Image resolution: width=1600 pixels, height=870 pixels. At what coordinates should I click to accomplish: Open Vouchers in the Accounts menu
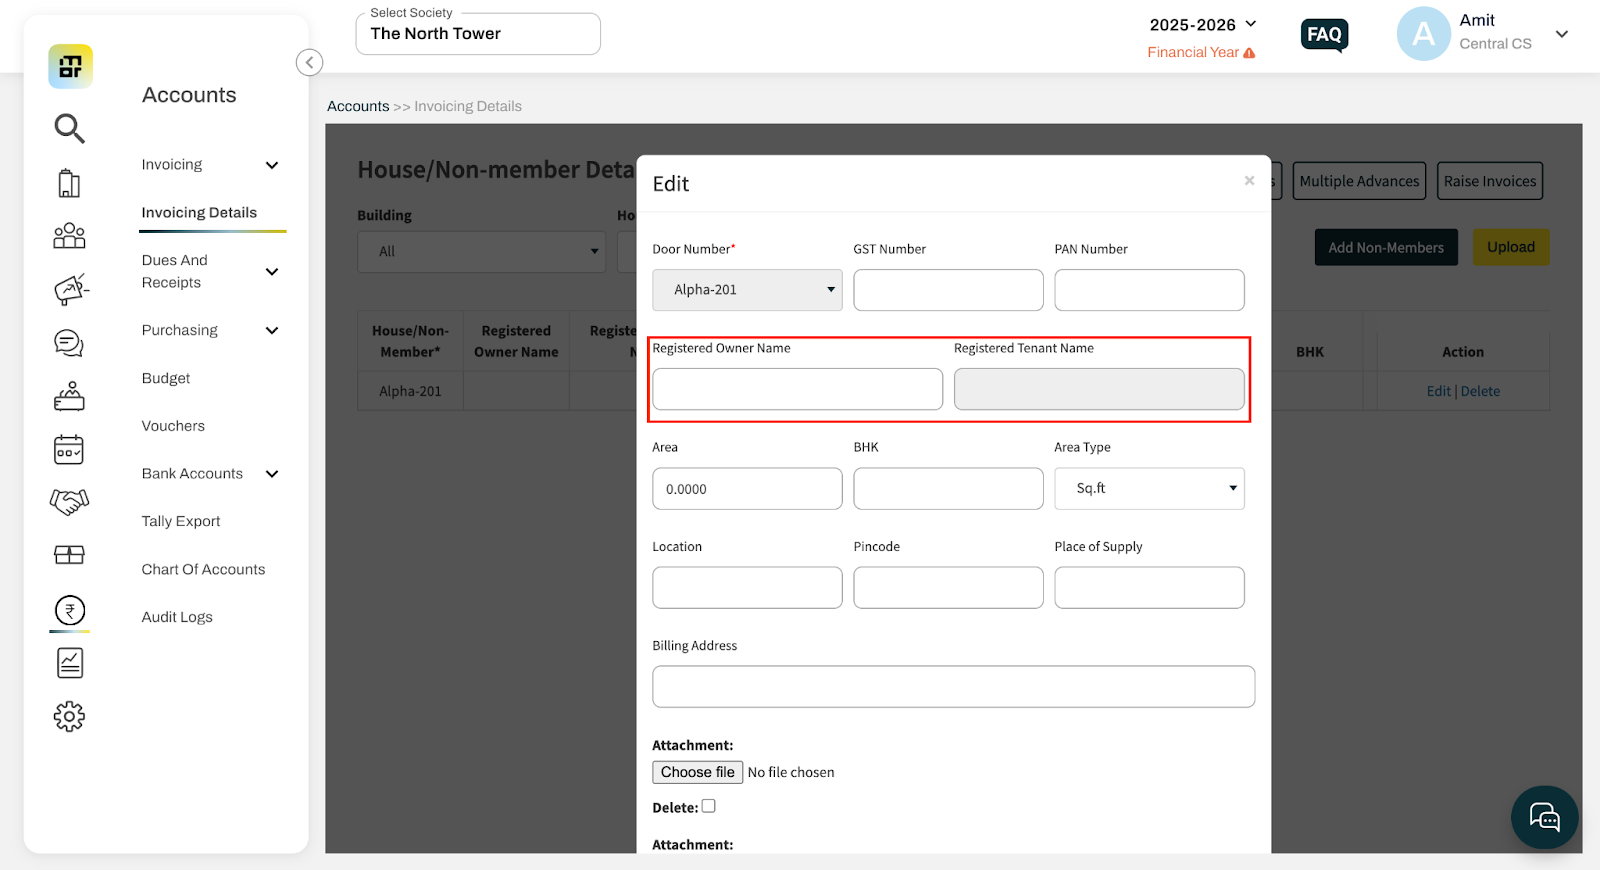click(173, 426)
